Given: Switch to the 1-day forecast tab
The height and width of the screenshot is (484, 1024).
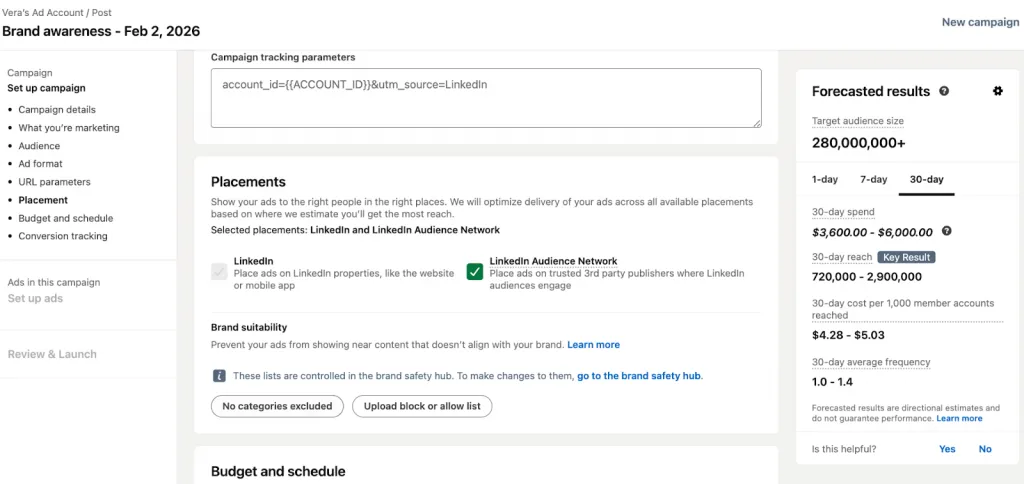Looking at the screenshot, I should click(825, 179).
